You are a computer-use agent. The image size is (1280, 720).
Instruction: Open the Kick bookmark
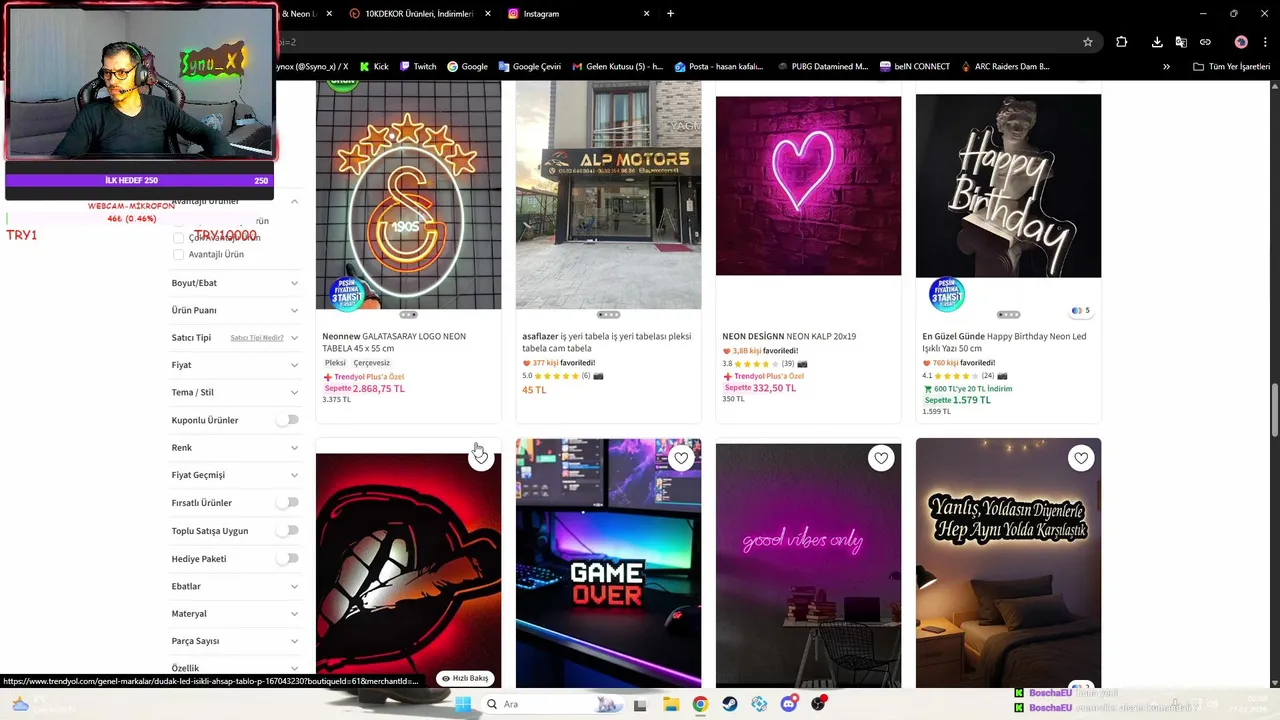pyautogui.click(x=373, y=67)
